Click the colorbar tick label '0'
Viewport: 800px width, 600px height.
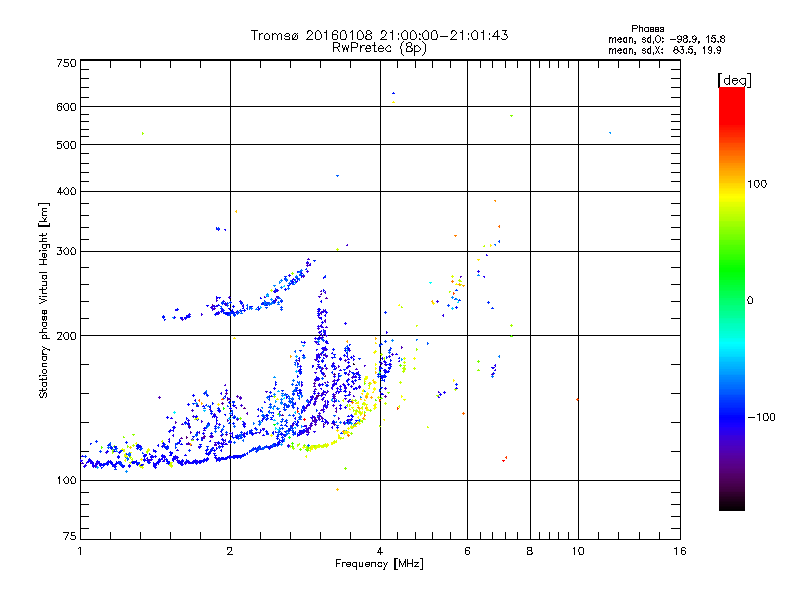[750, 301]
